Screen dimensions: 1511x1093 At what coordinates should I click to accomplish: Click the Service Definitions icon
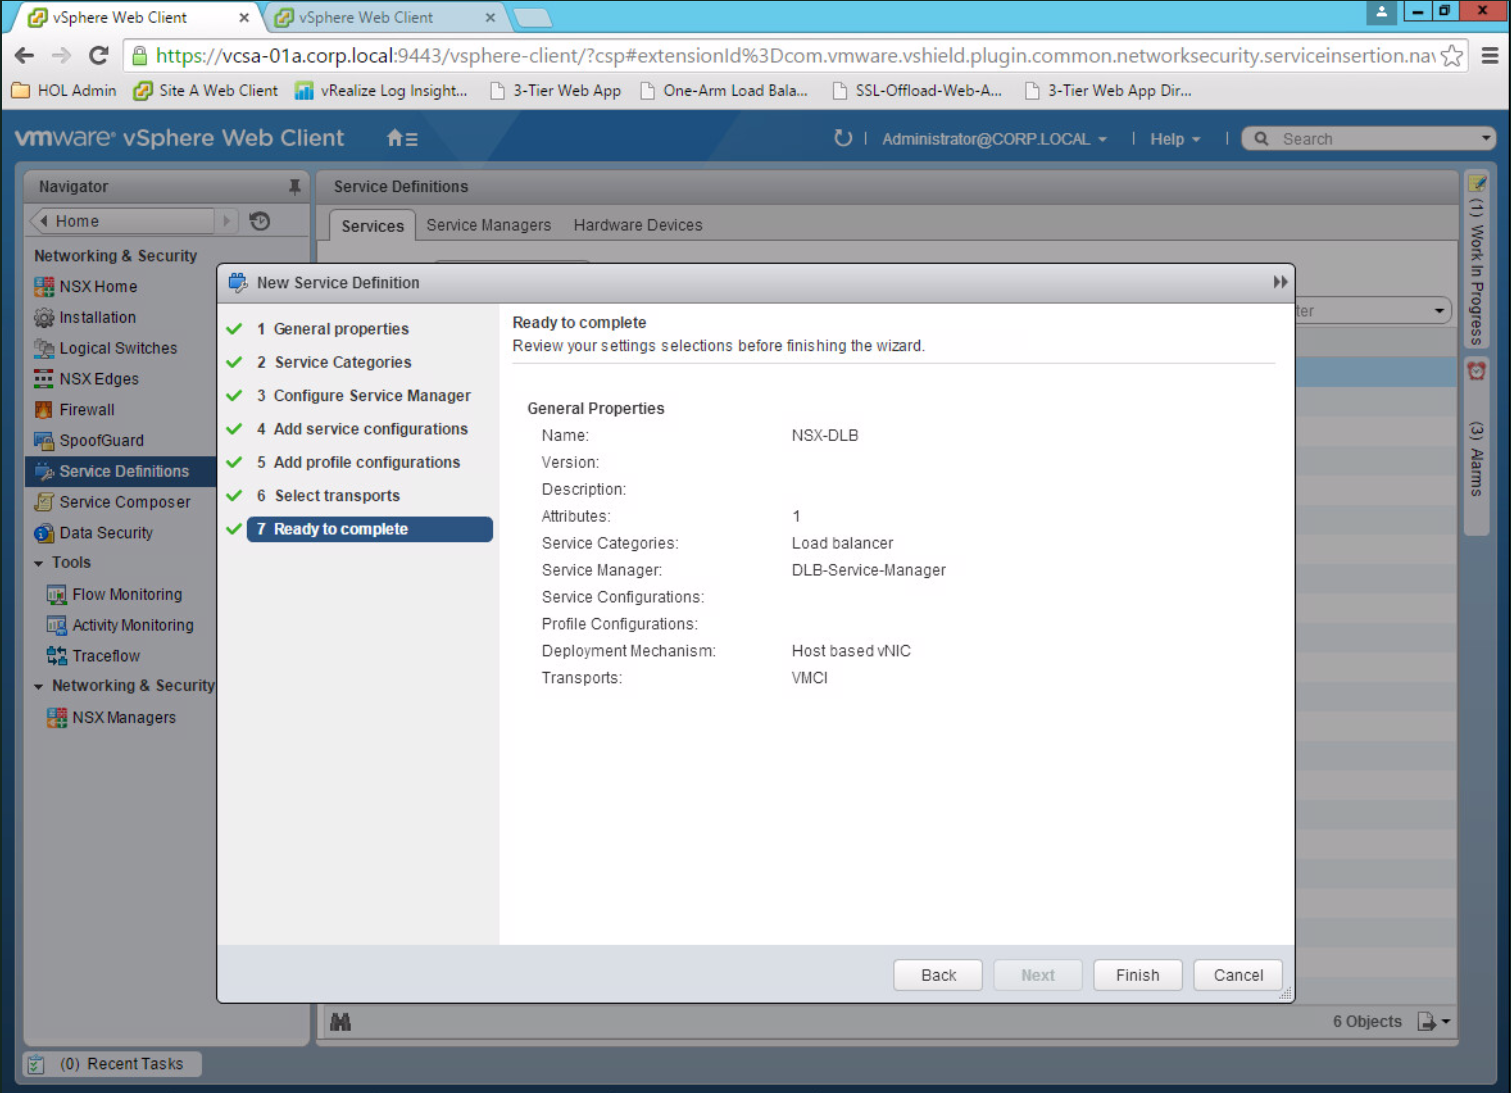(x=44, y=472)
